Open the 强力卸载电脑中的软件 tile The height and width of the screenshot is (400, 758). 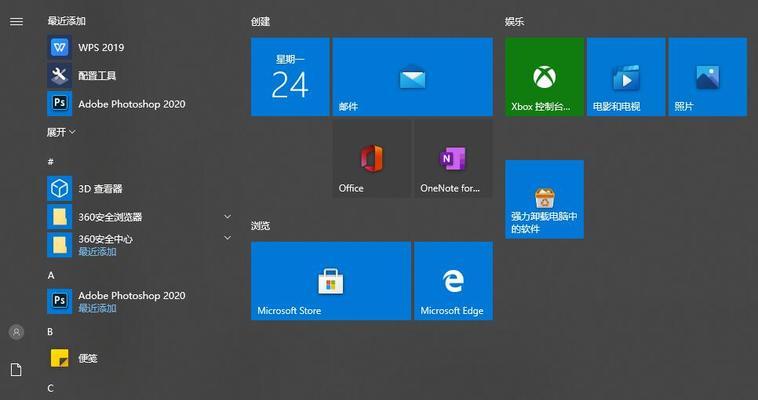pos(544,199)
